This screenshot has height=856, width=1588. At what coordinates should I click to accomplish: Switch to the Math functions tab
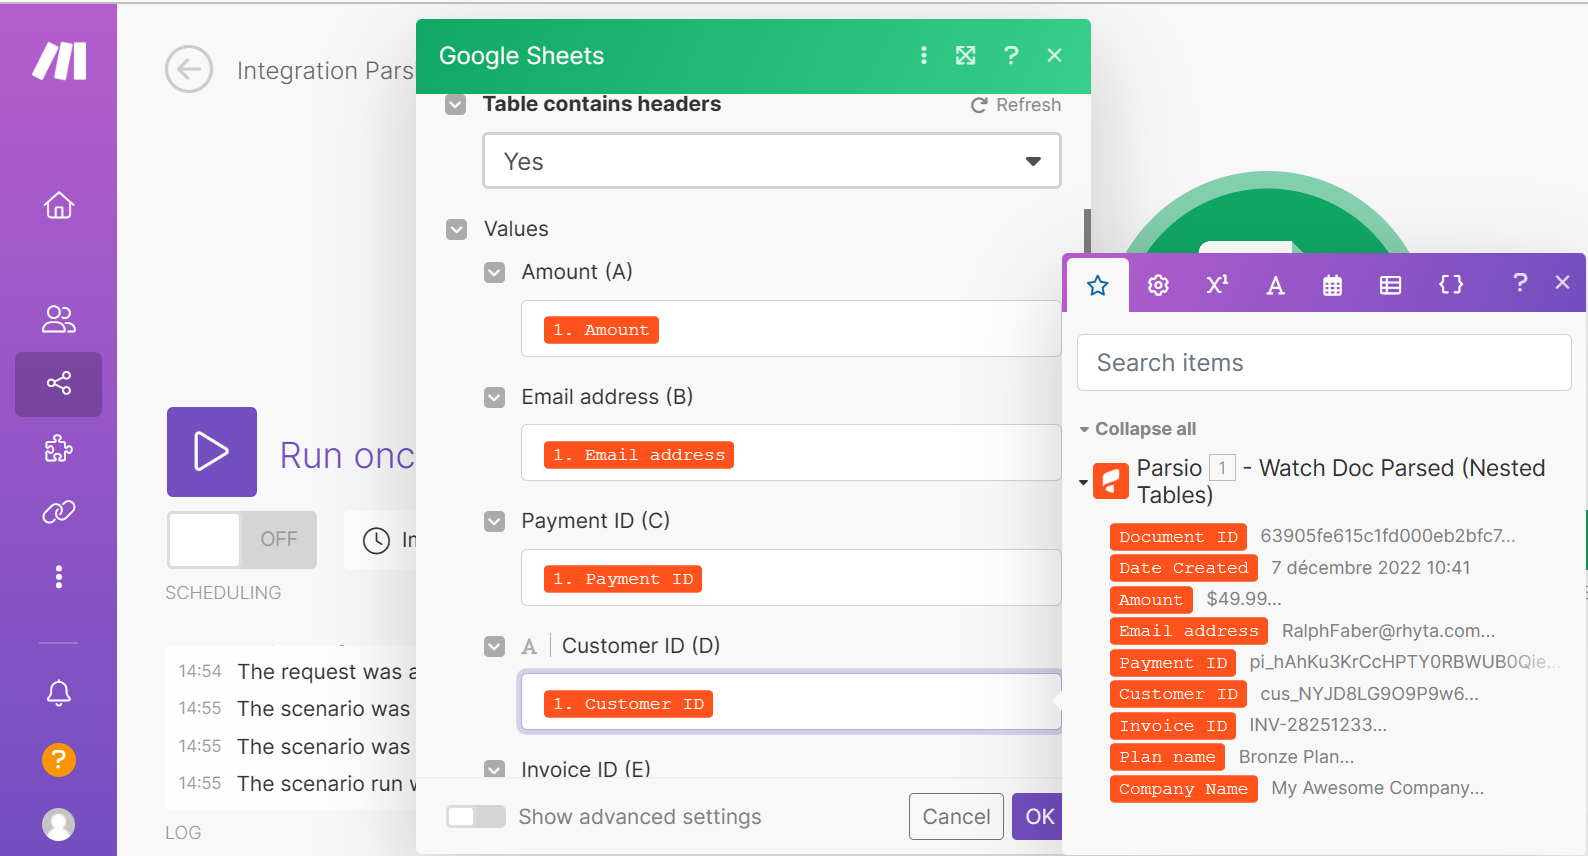click(x=1217, y=285)
